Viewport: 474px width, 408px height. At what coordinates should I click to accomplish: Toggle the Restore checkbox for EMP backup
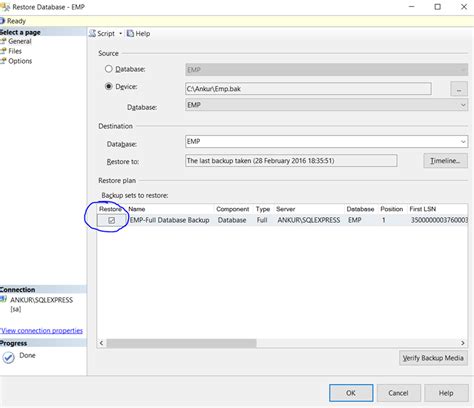112,220
